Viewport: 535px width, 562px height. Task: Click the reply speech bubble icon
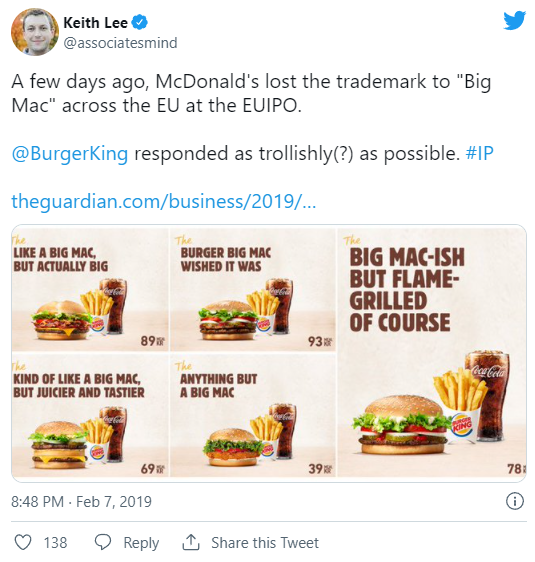tap(103, 542)
